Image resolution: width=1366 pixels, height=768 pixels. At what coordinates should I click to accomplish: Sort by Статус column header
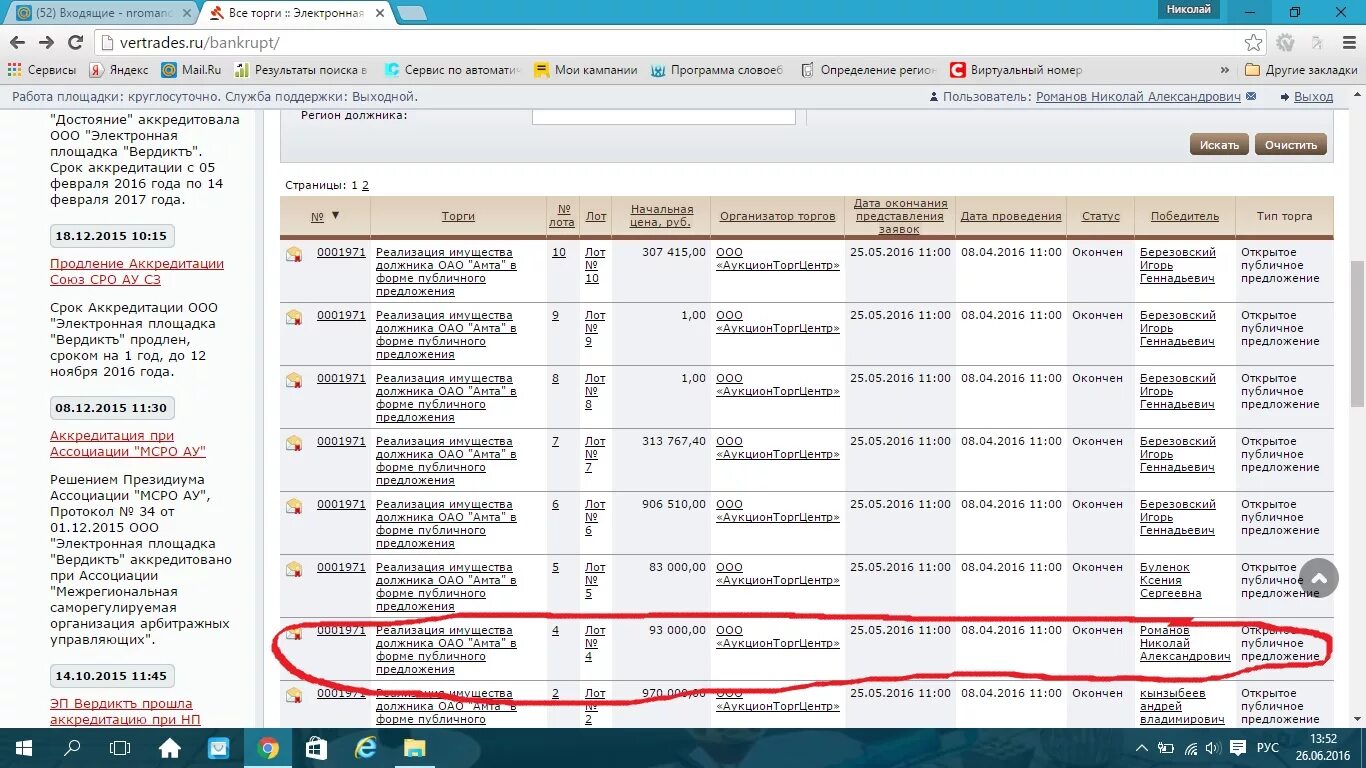pos(1100,216)
